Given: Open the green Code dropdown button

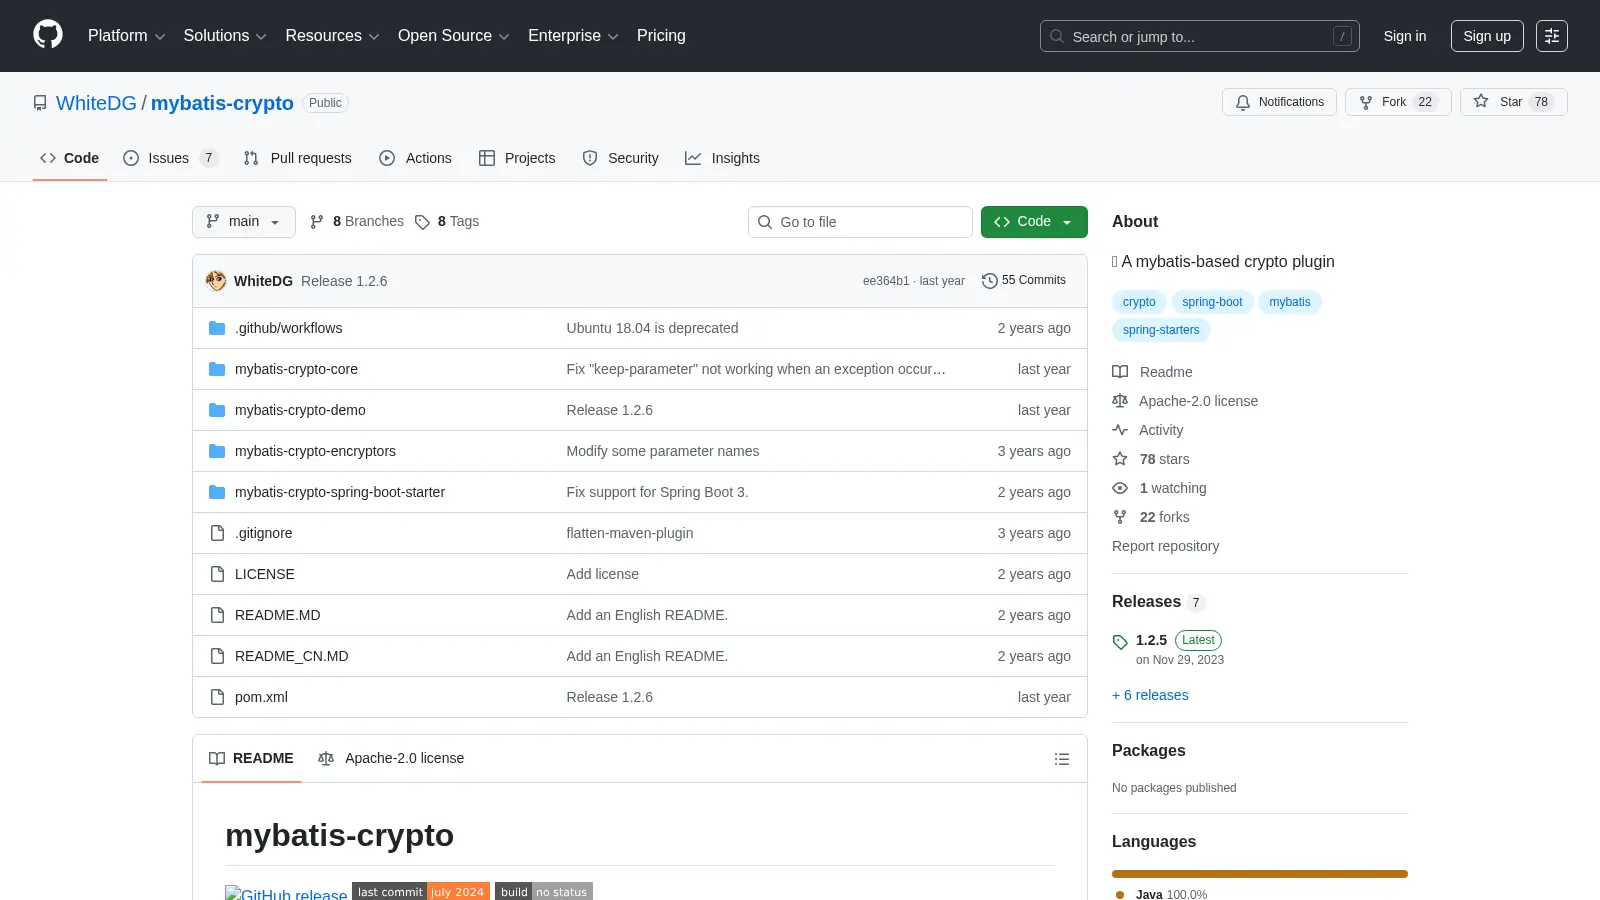Looking at the screenshot, I should tap(1034, 222).
